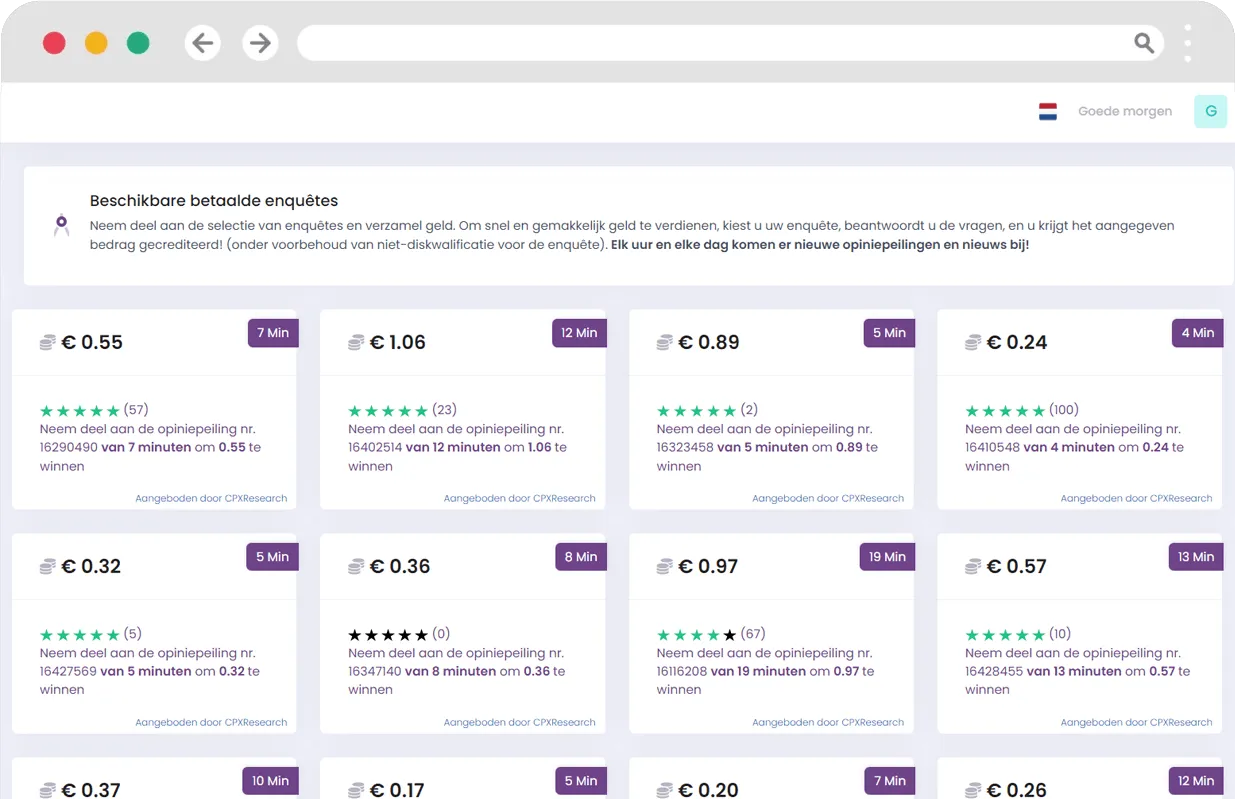
Task: Click the € 1.06 amount text
Action: (398, 343)
